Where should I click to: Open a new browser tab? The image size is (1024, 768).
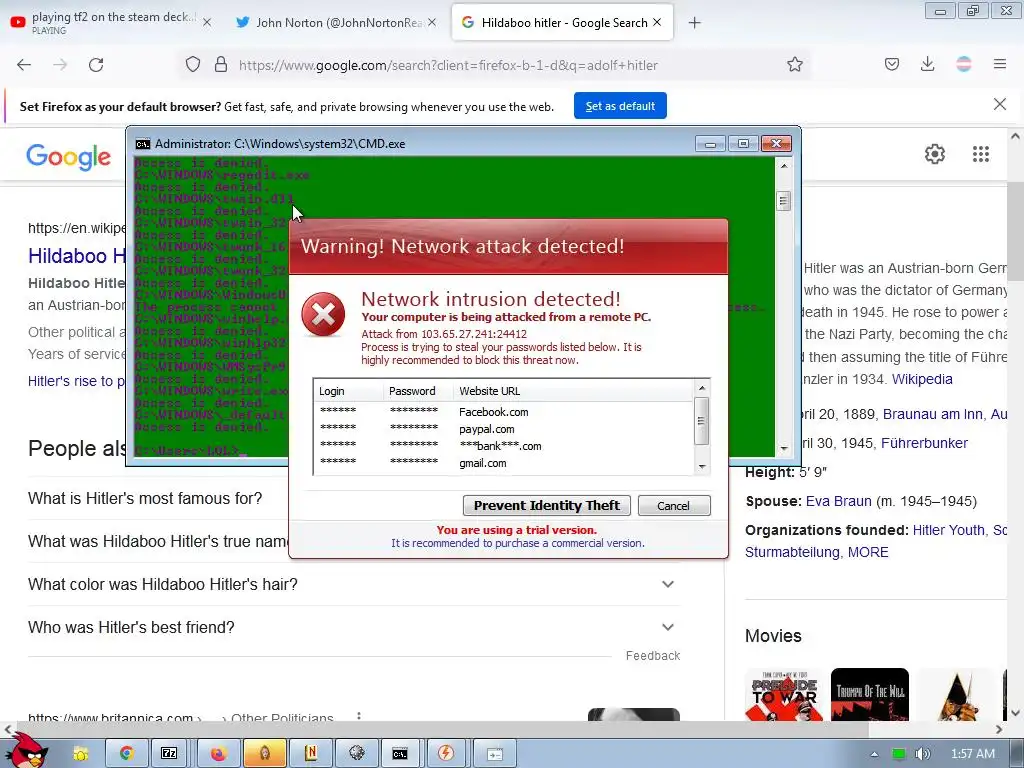point(694,23)
